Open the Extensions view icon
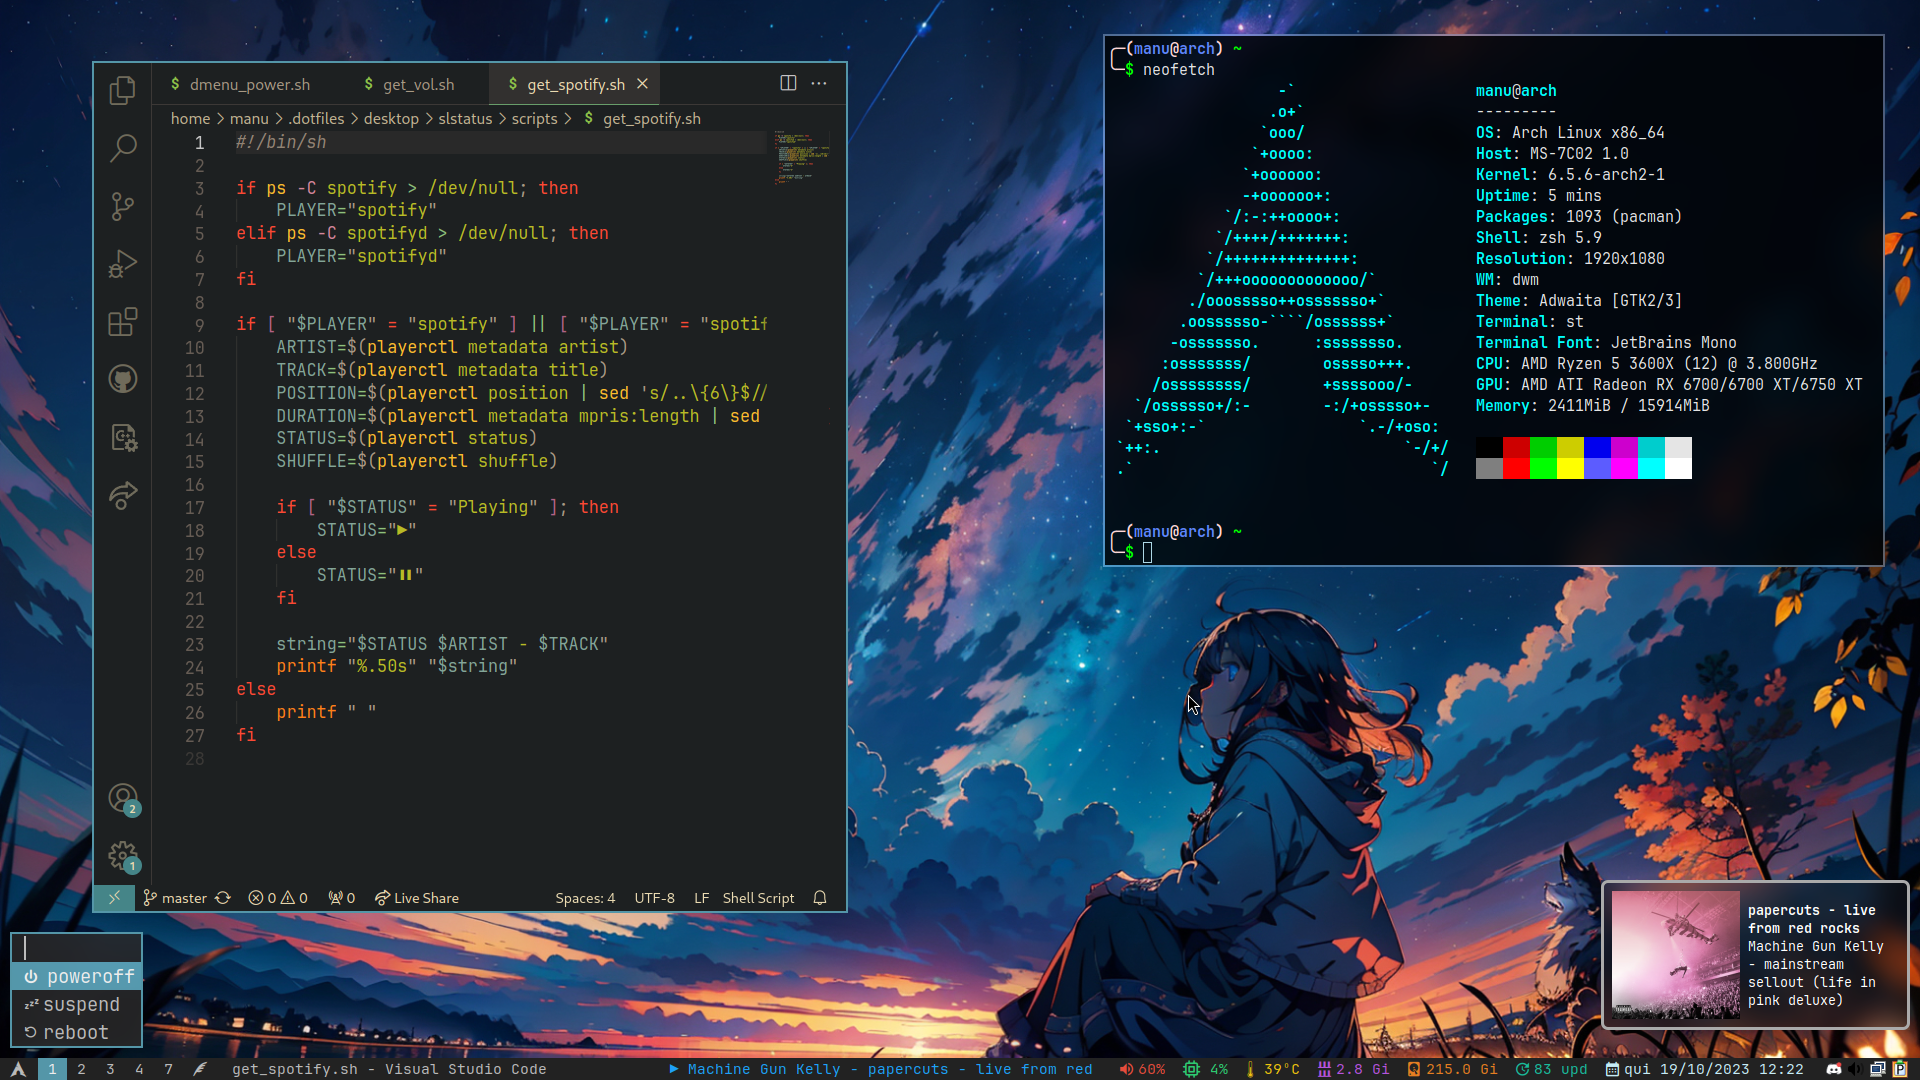Screen dimensions: 1920x1080 tap(122, 322)
